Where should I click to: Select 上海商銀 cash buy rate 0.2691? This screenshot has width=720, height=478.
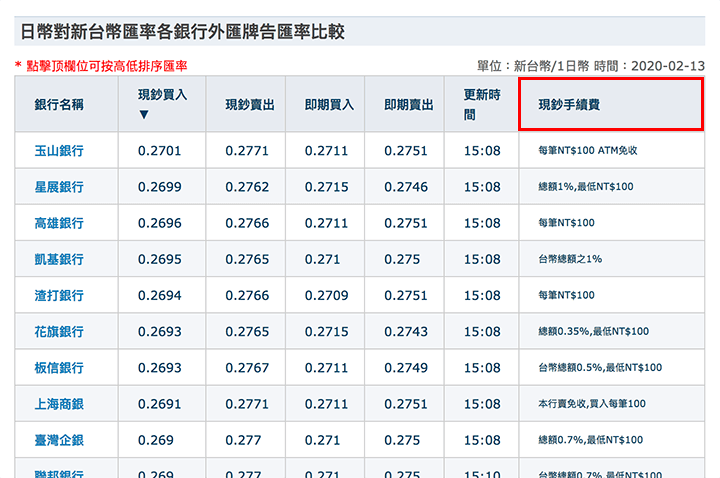tap(159, 404)
